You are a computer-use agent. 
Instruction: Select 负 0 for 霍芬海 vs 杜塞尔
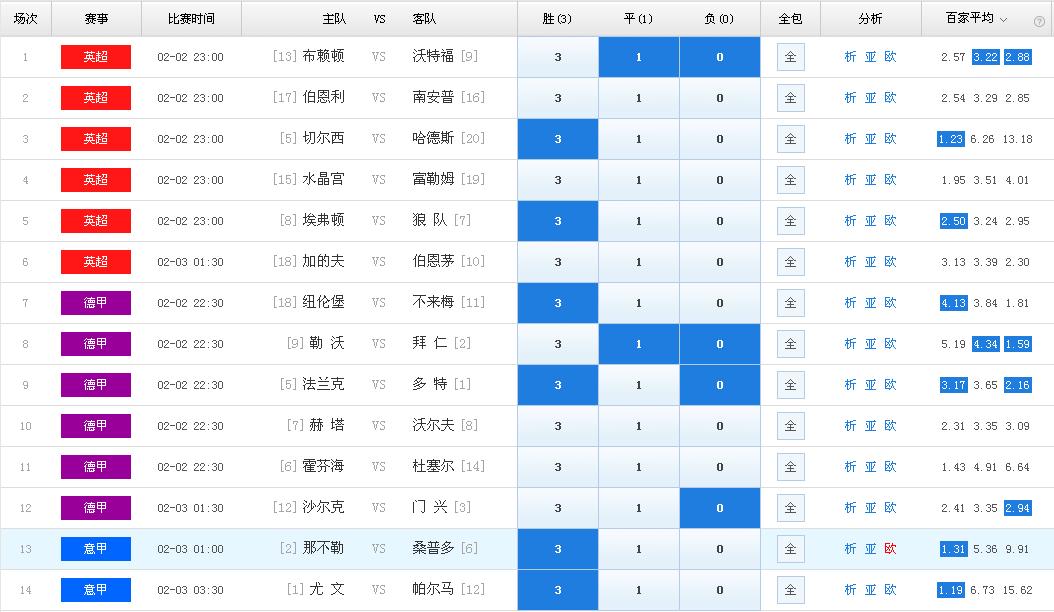pos(720,467)
